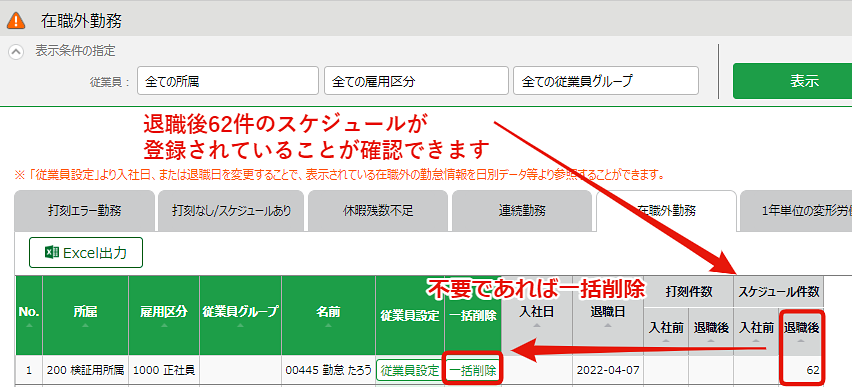The width and height of the screenshot is (852, 387).
Task: Switch to the 打刻エラー勤務 tab
Action: [x=84, y=211]
